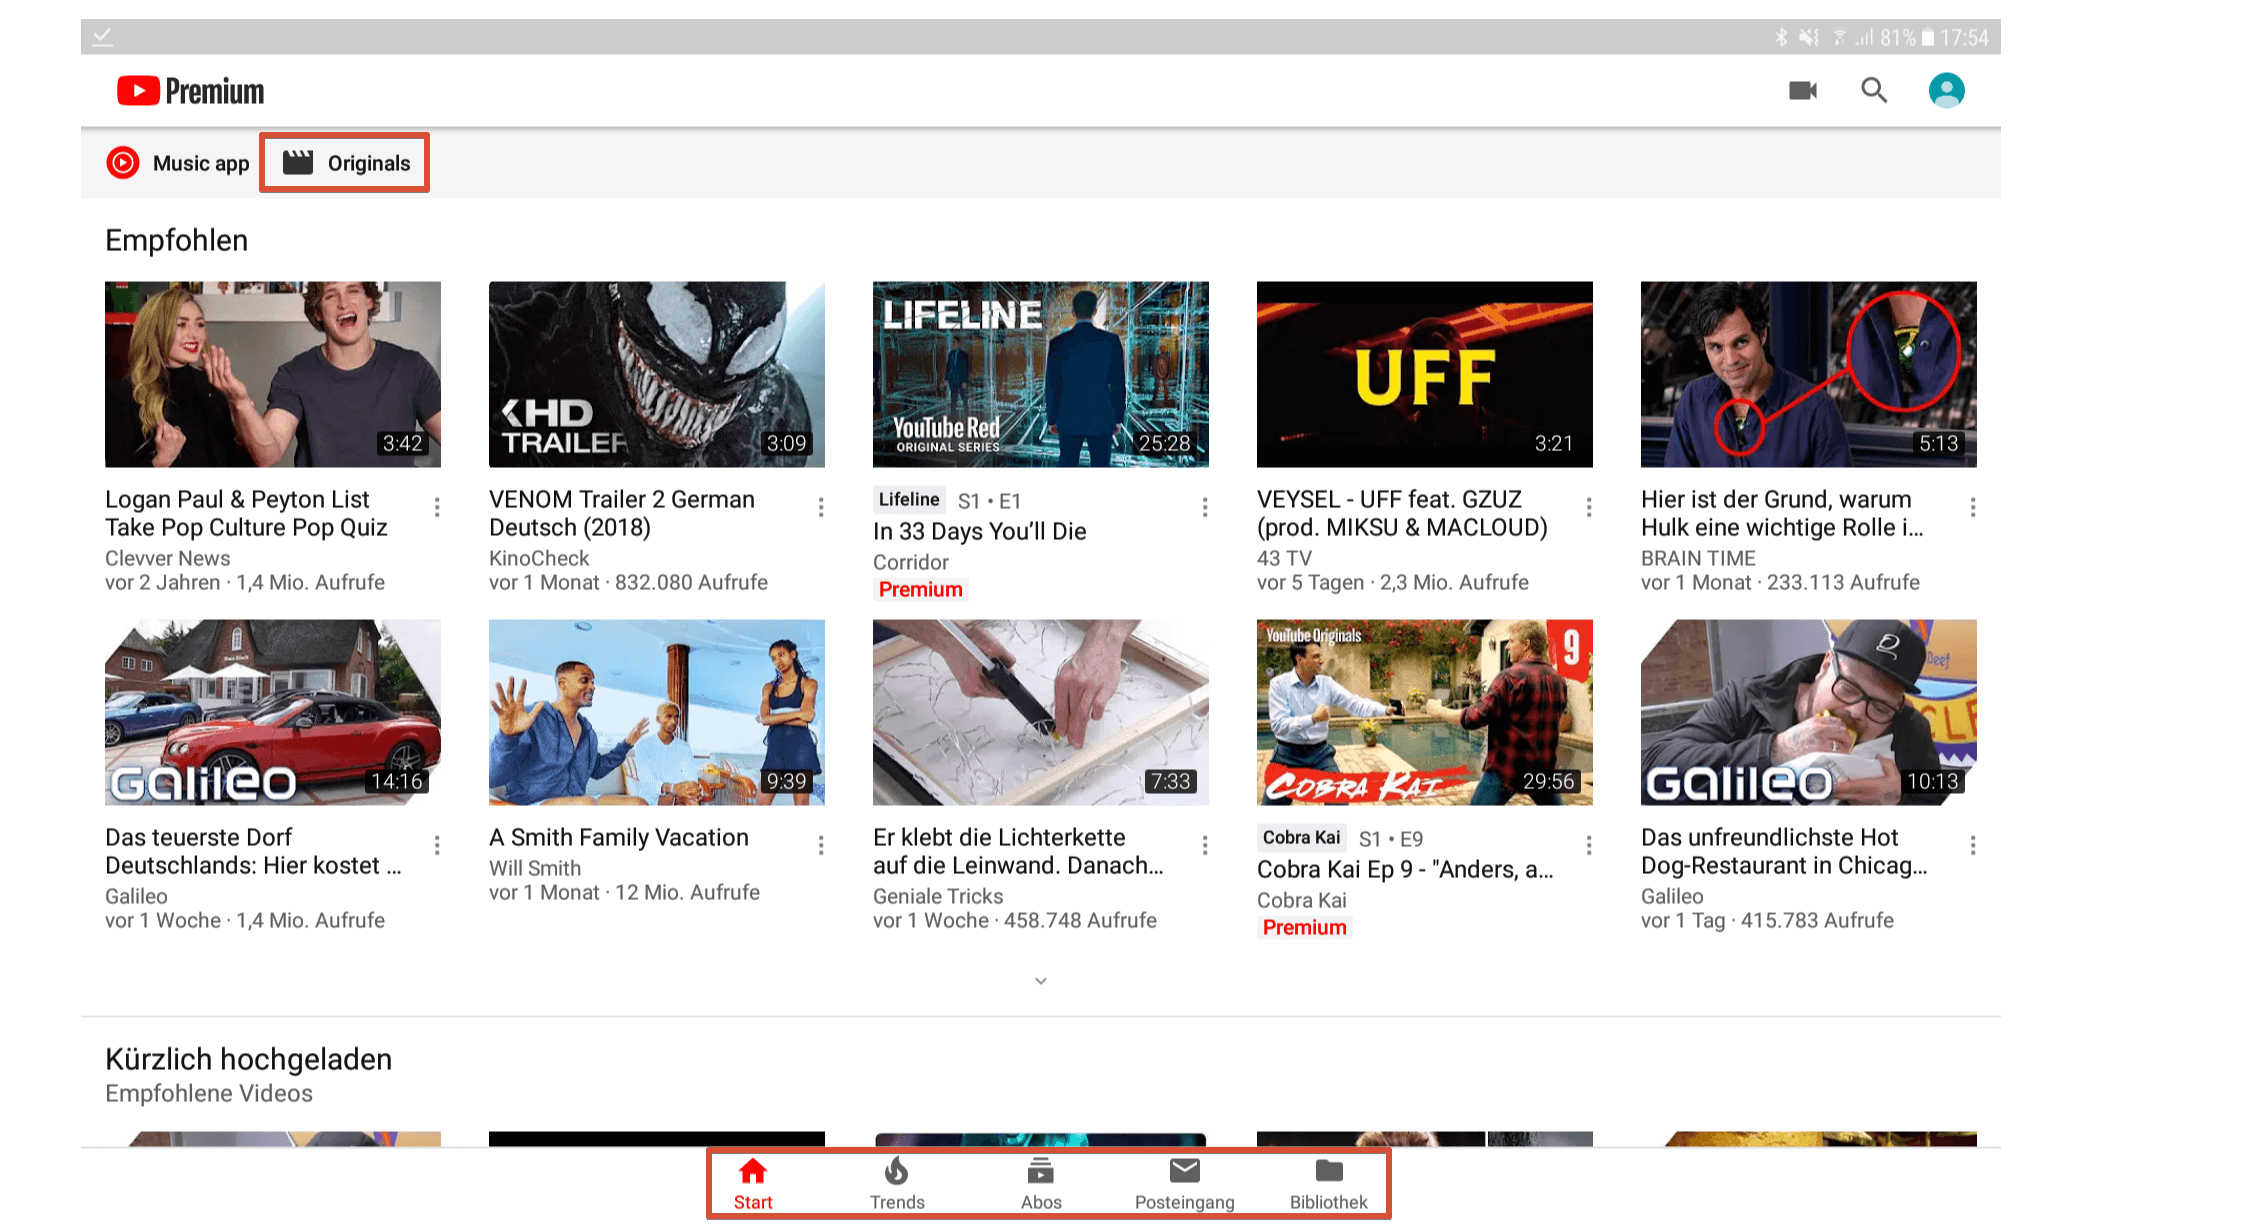Screen dimensions: 2262x1229
Task: Click the 'Kürzlich hochgeladen' heading
Action: 248,1059
